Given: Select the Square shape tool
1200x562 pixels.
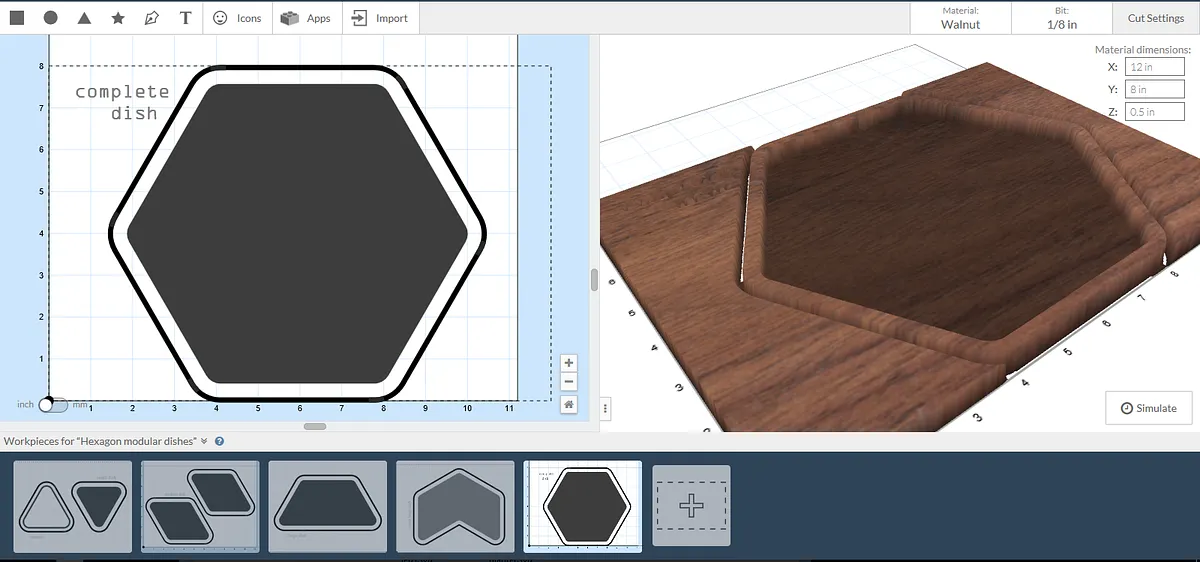Looking at the screenshot, I should 17,18.
